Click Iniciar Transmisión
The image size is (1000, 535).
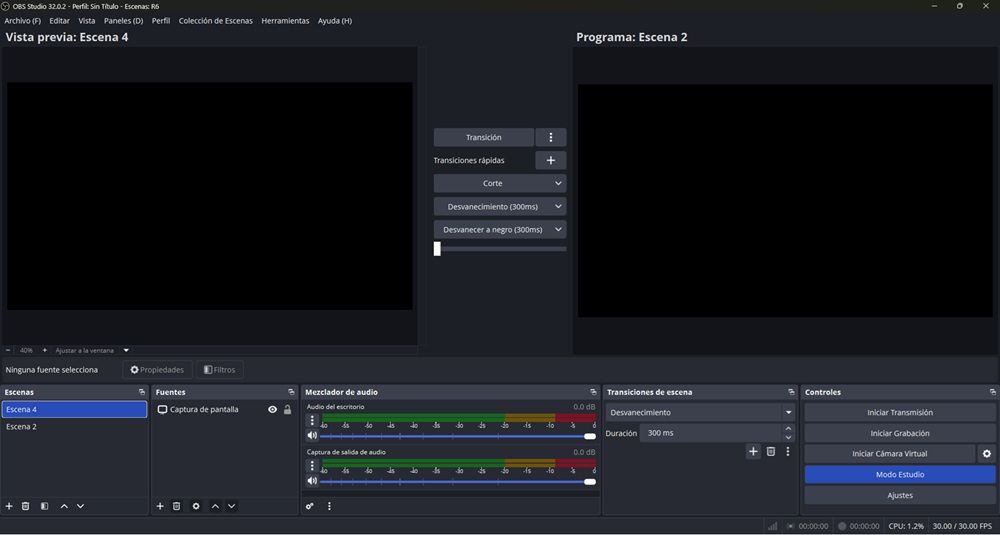pos(900,413)
